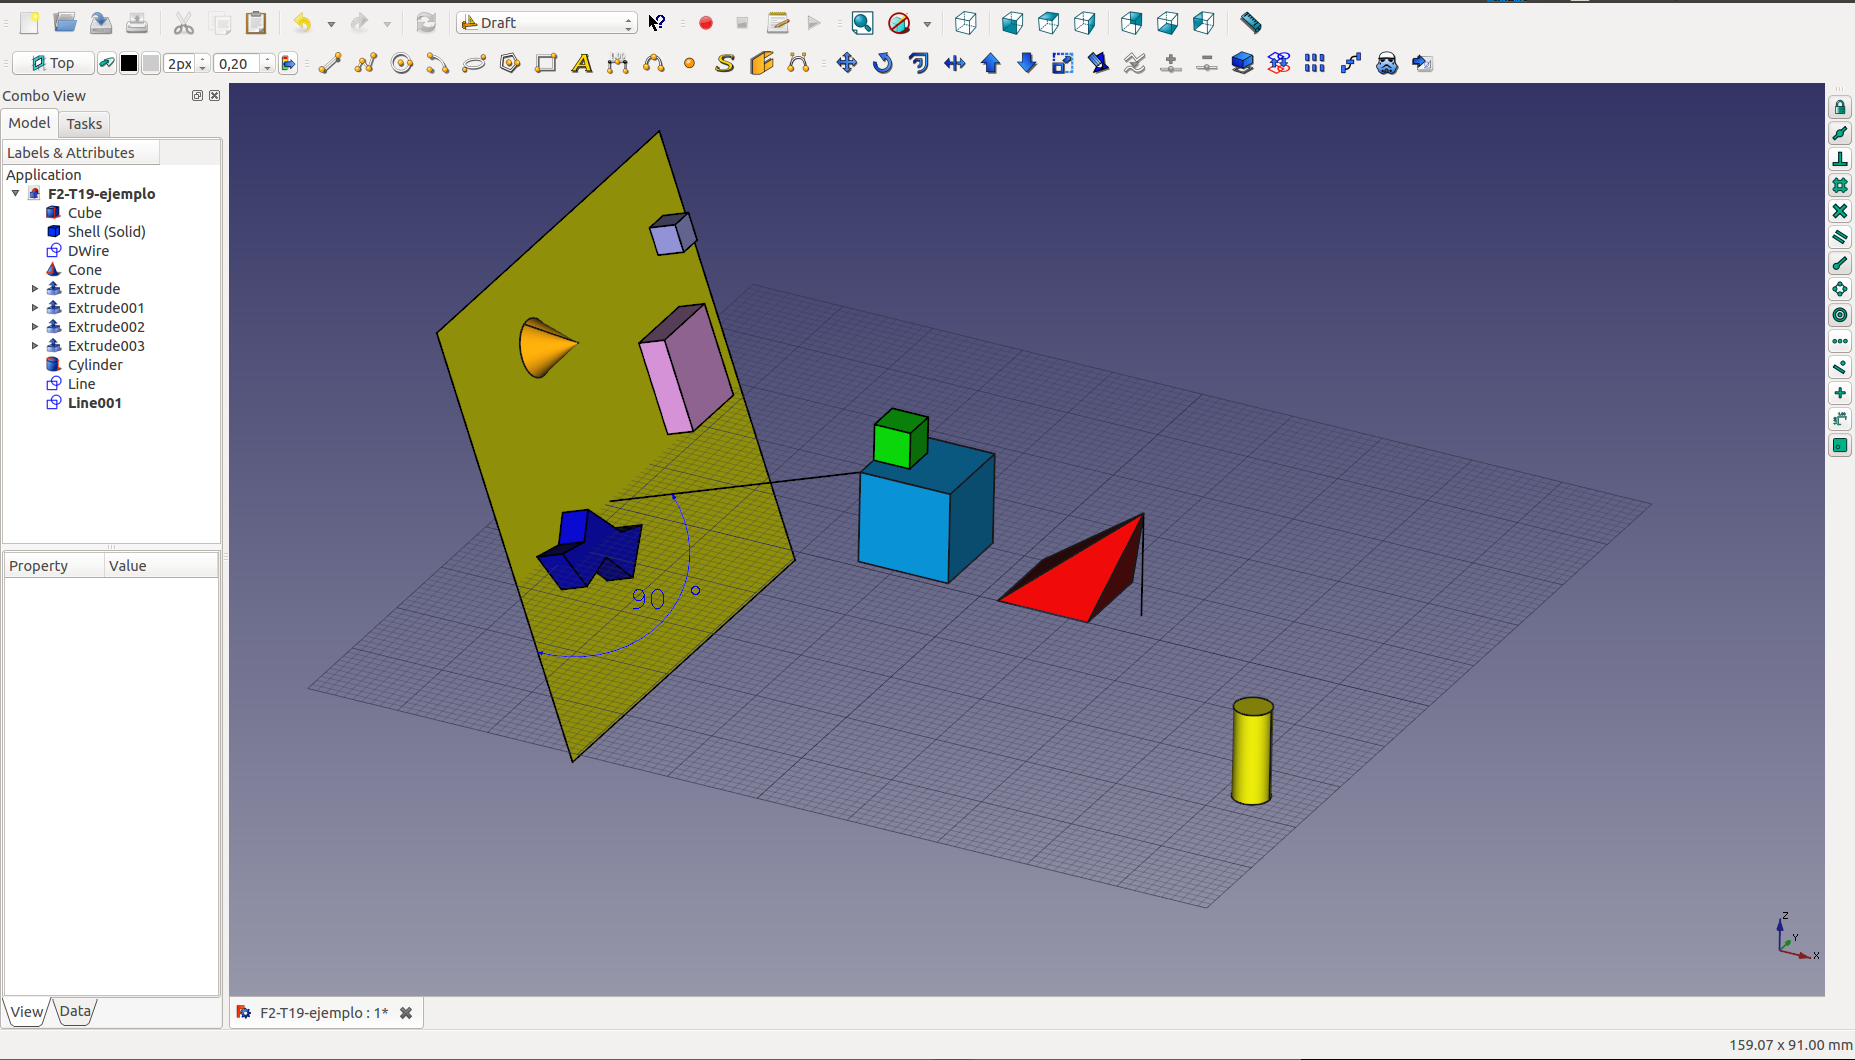This screenshot has width=1855, height=1060.
Task: Open the Draft Array tool
Action: point(1314,63)
